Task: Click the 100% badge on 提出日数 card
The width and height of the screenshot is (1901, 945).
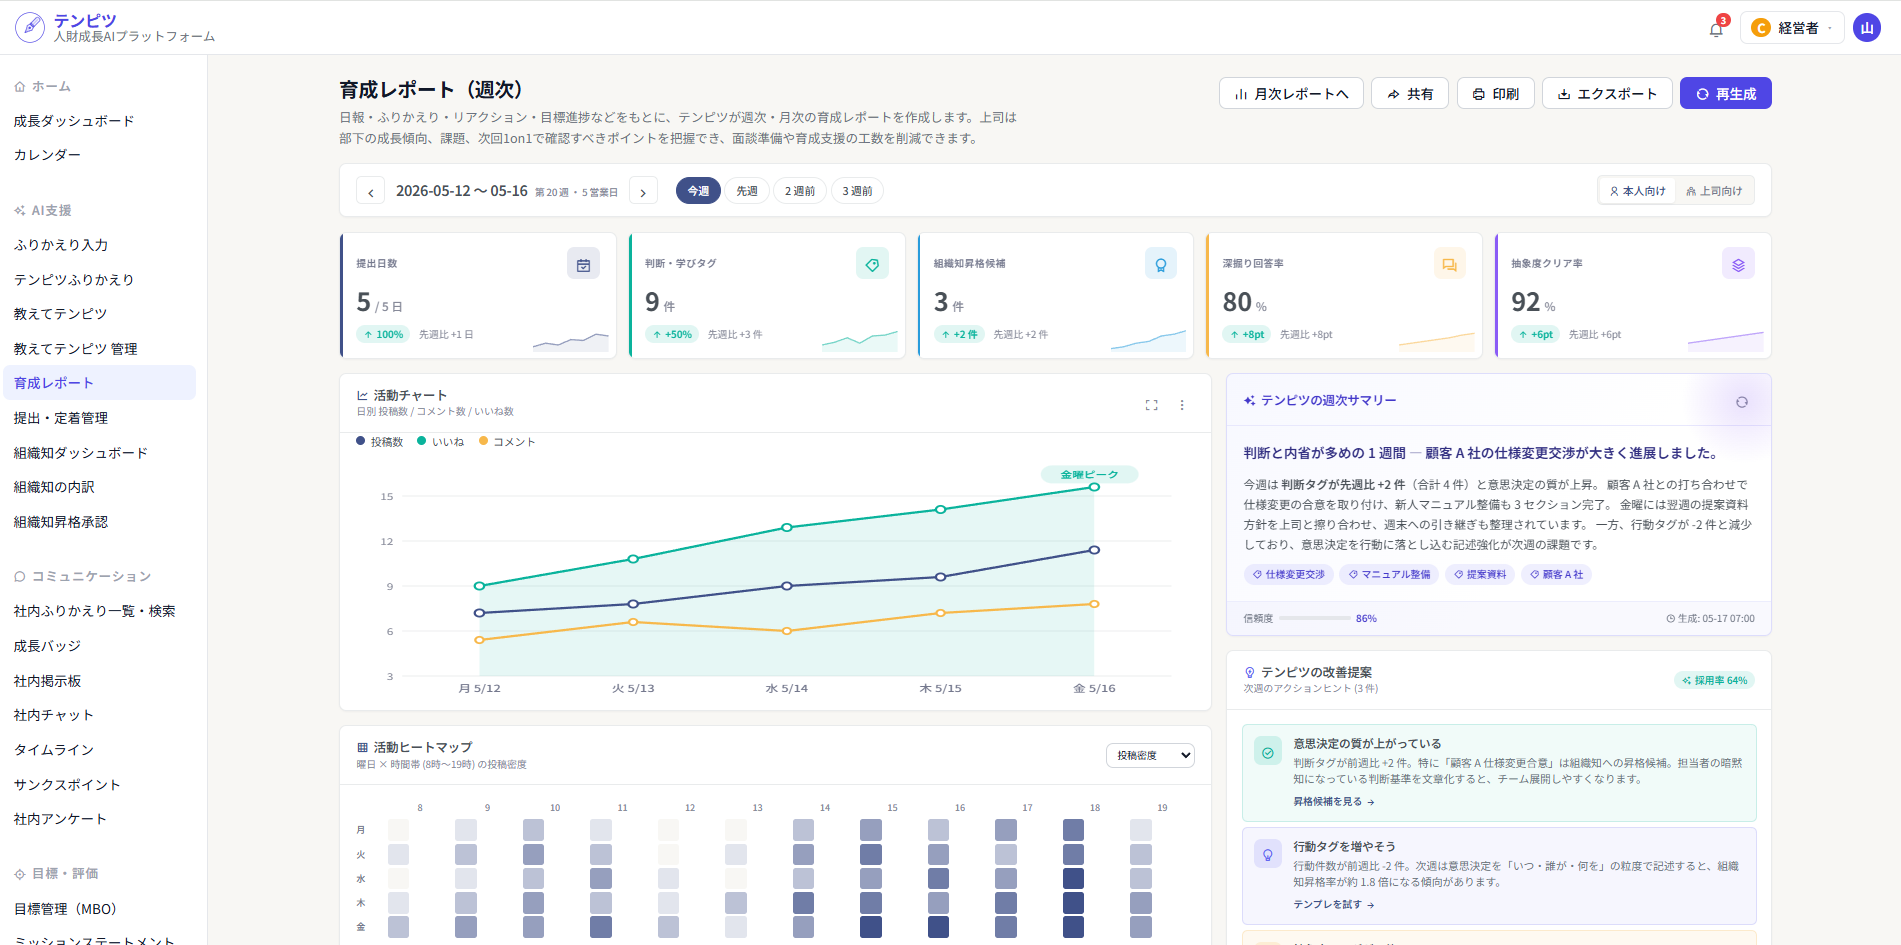Action: tap(383, 334)
